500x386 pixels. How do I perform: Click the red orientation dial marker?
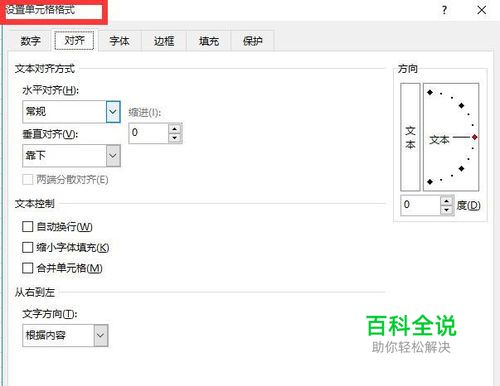(475, 137)
